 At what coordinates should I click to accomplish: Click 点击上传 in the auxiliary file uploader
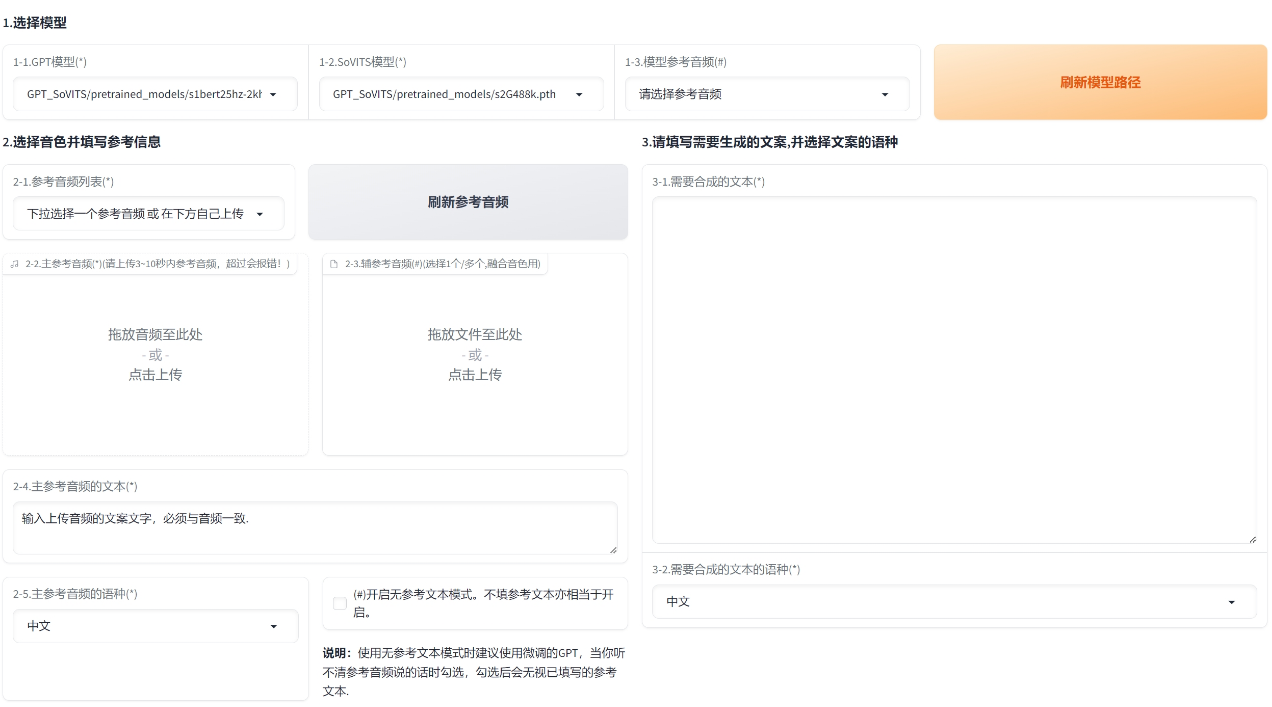[474, 374]
